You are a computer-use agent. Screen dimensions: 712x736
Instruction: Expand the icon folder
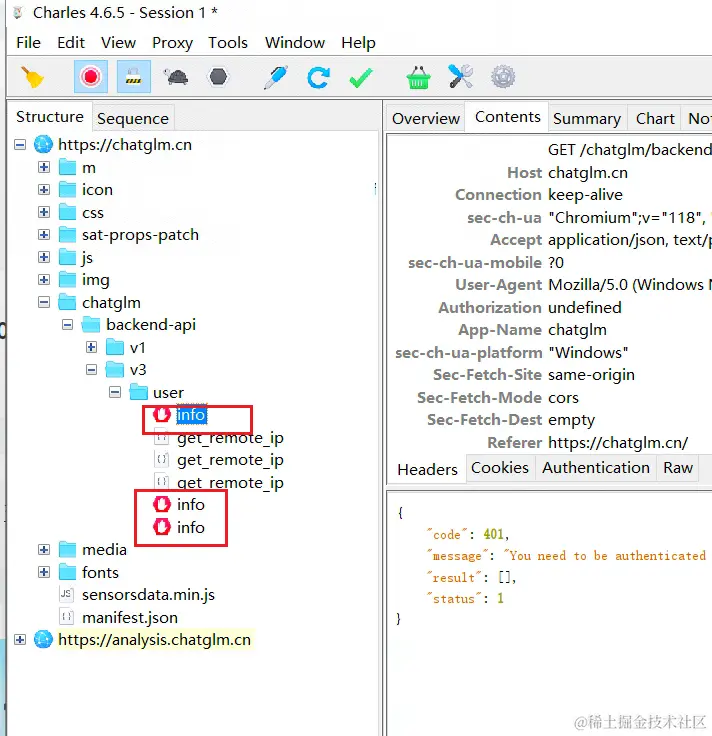coord(44,190)
